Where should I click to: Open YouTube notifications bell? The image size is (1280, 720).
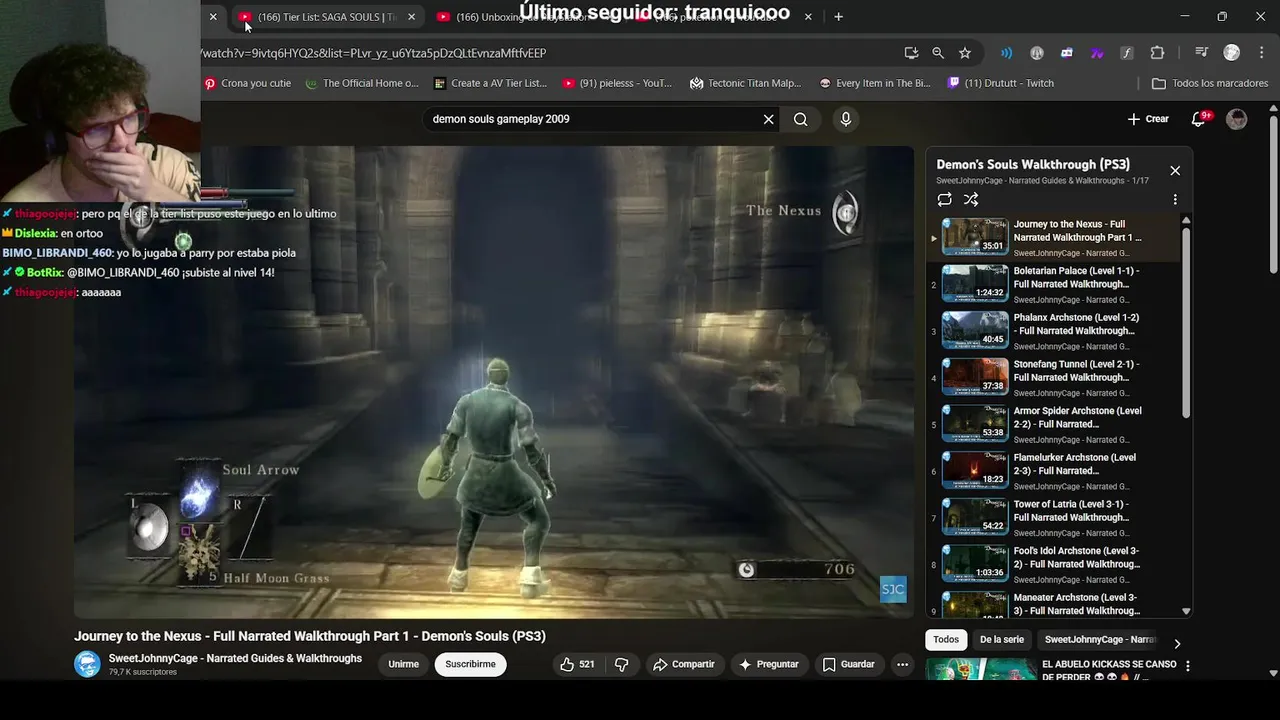click(1199, 119)
